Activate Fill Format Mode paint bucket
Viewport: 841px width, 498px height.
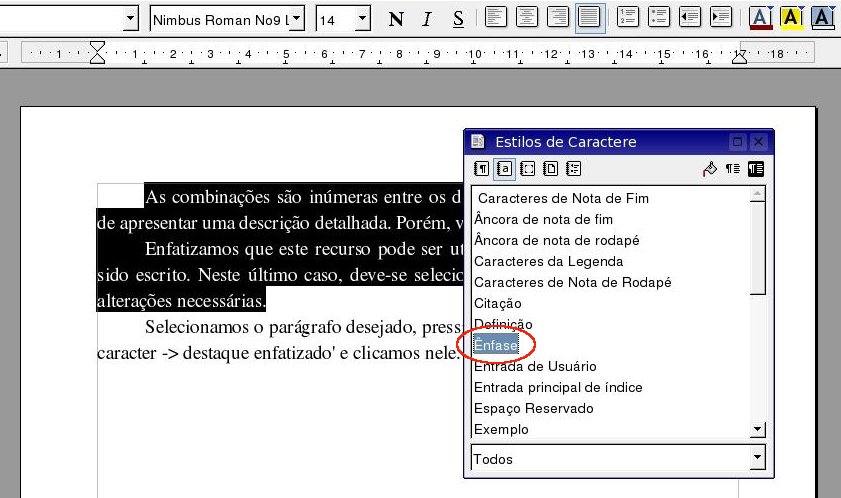[710, 169]
